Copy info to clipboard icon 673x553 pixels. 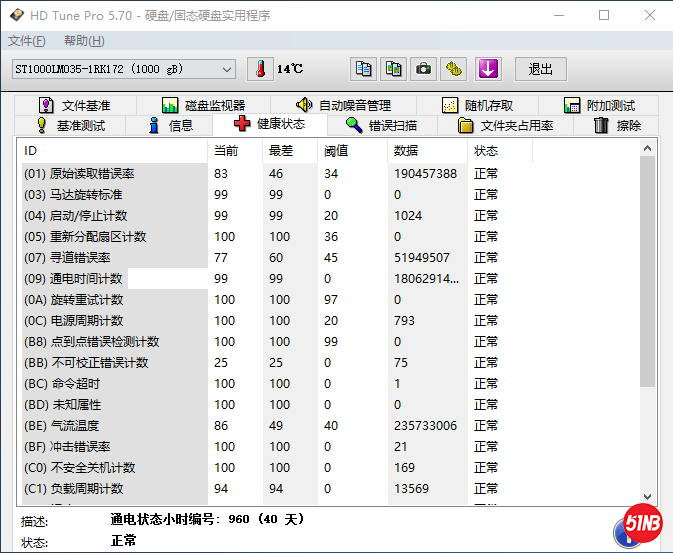point(364,69)
